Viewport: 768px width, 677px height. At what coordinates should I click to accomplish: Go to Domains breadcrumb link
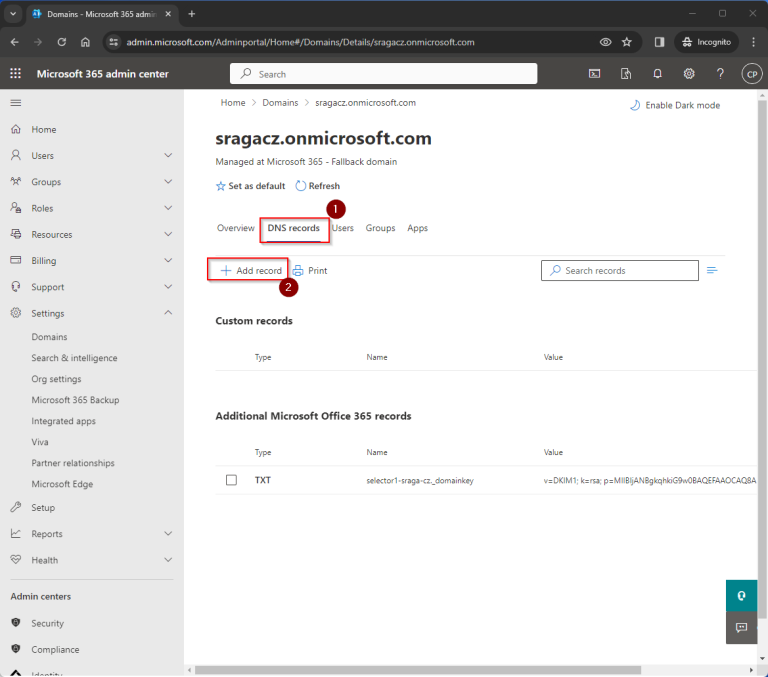point(280,103)
